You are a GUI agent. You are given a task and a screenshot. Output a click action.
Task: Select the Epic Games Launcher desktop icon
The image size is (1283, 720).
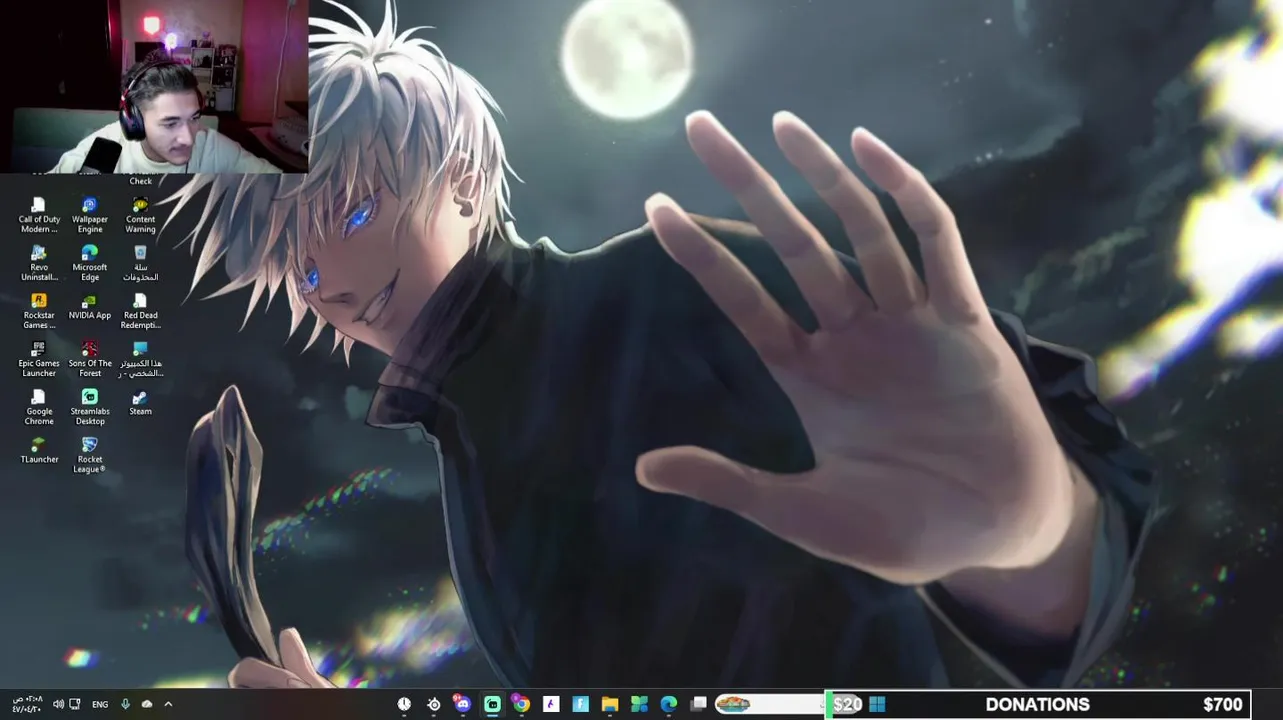[x=39, y=359]
